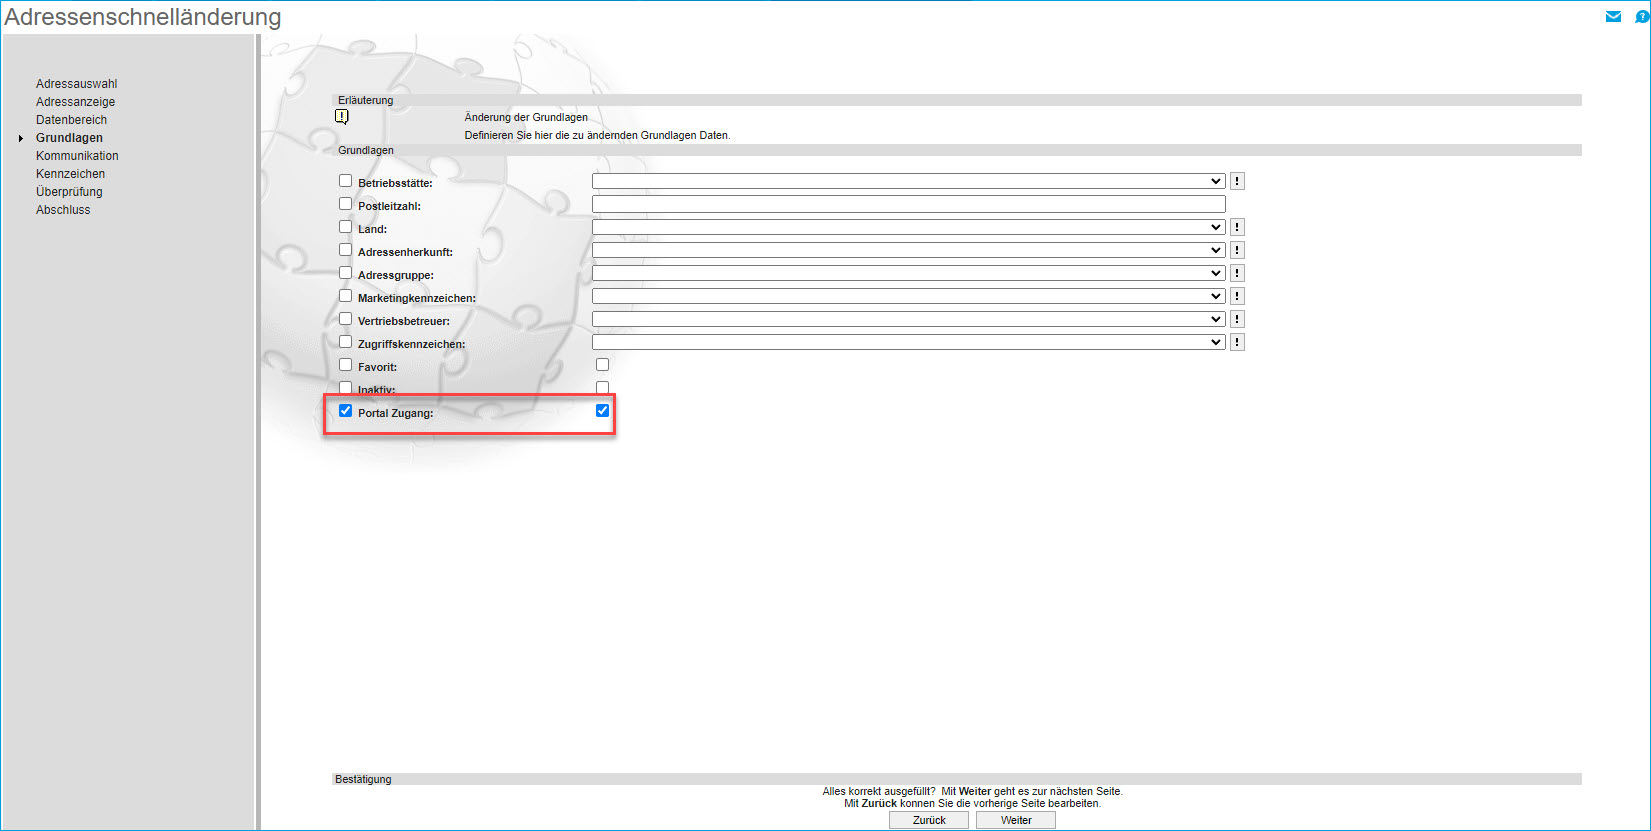Screen dimensions: 1651x831
Task: Expand the Adressenherkunft dropdown
Action: pos(908,250)
